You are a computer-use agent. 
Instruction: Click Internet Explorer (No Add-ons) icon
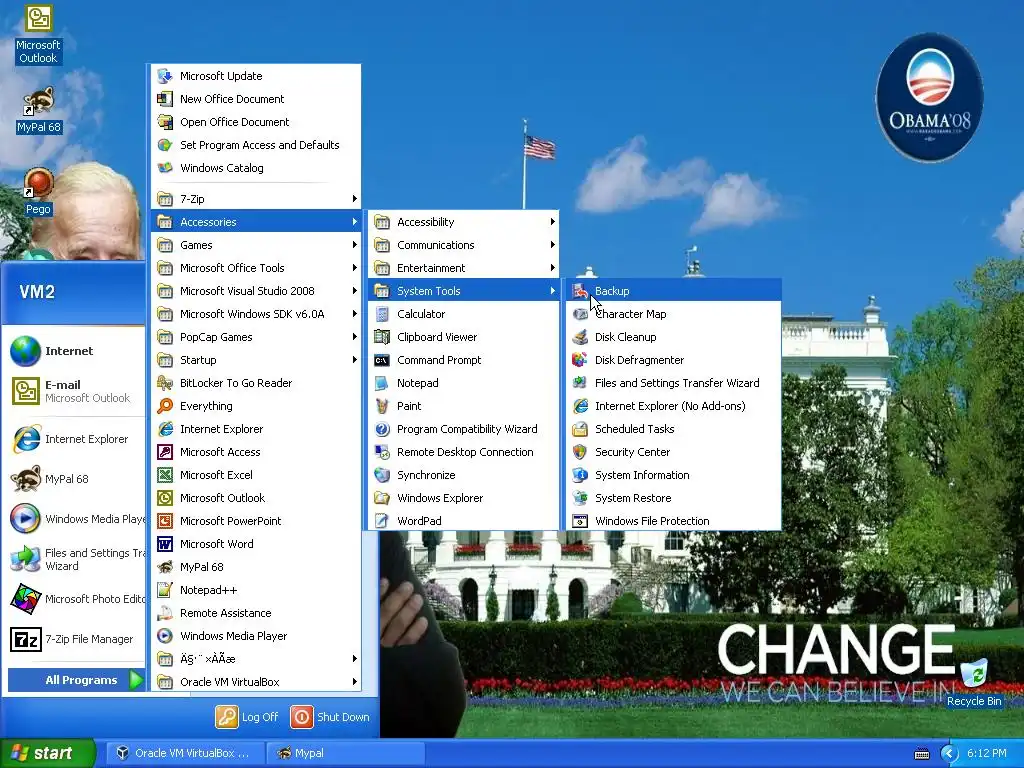tap(580, 406)
